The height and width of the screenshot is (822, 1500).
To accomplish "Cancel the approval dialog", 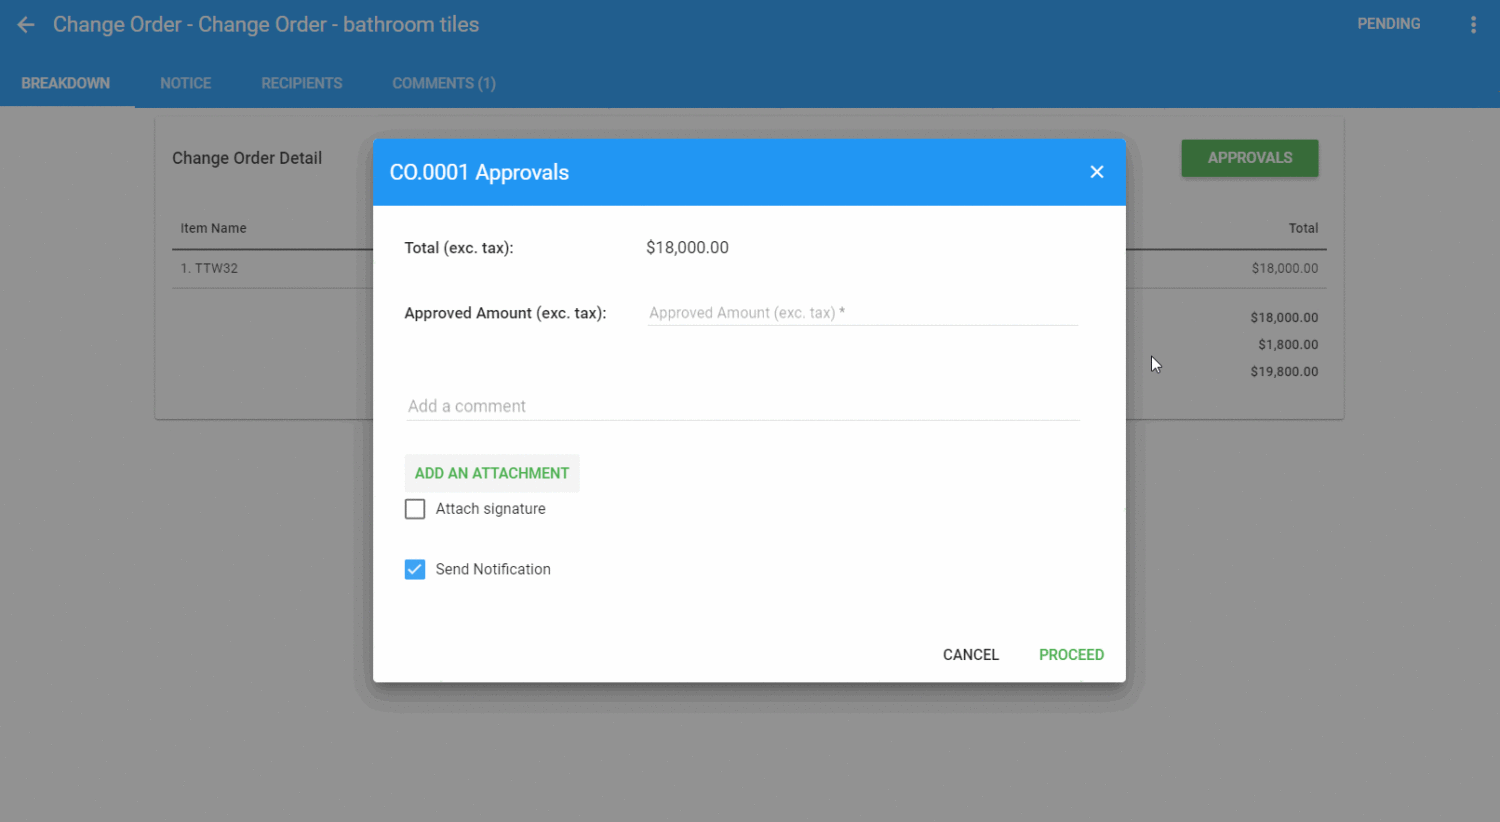I will 970,654.
